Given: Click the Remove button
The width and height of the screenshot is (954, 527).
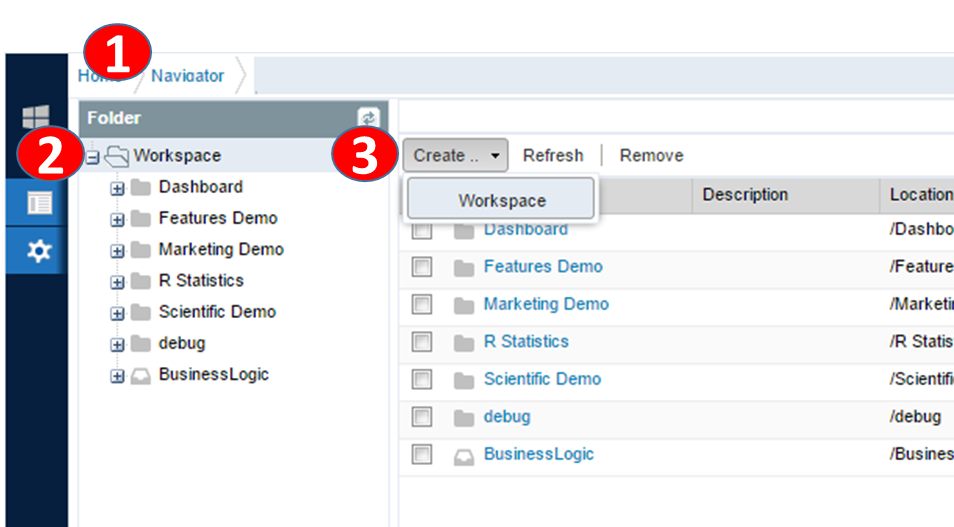Looking at the screenshot, I should (651, 156).
